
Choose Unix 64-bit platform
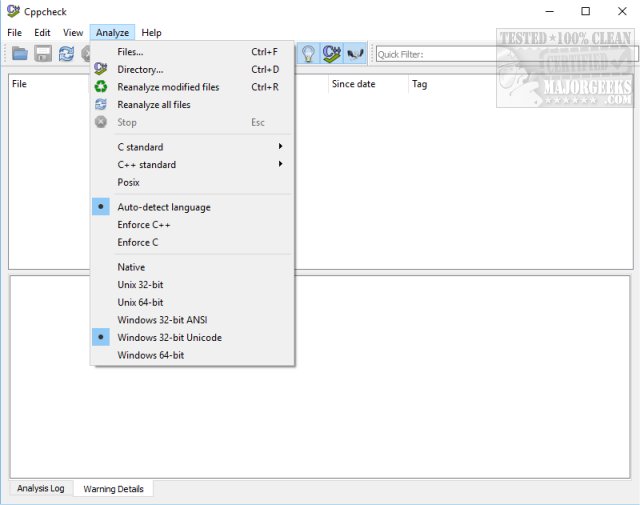click(192, 302)
